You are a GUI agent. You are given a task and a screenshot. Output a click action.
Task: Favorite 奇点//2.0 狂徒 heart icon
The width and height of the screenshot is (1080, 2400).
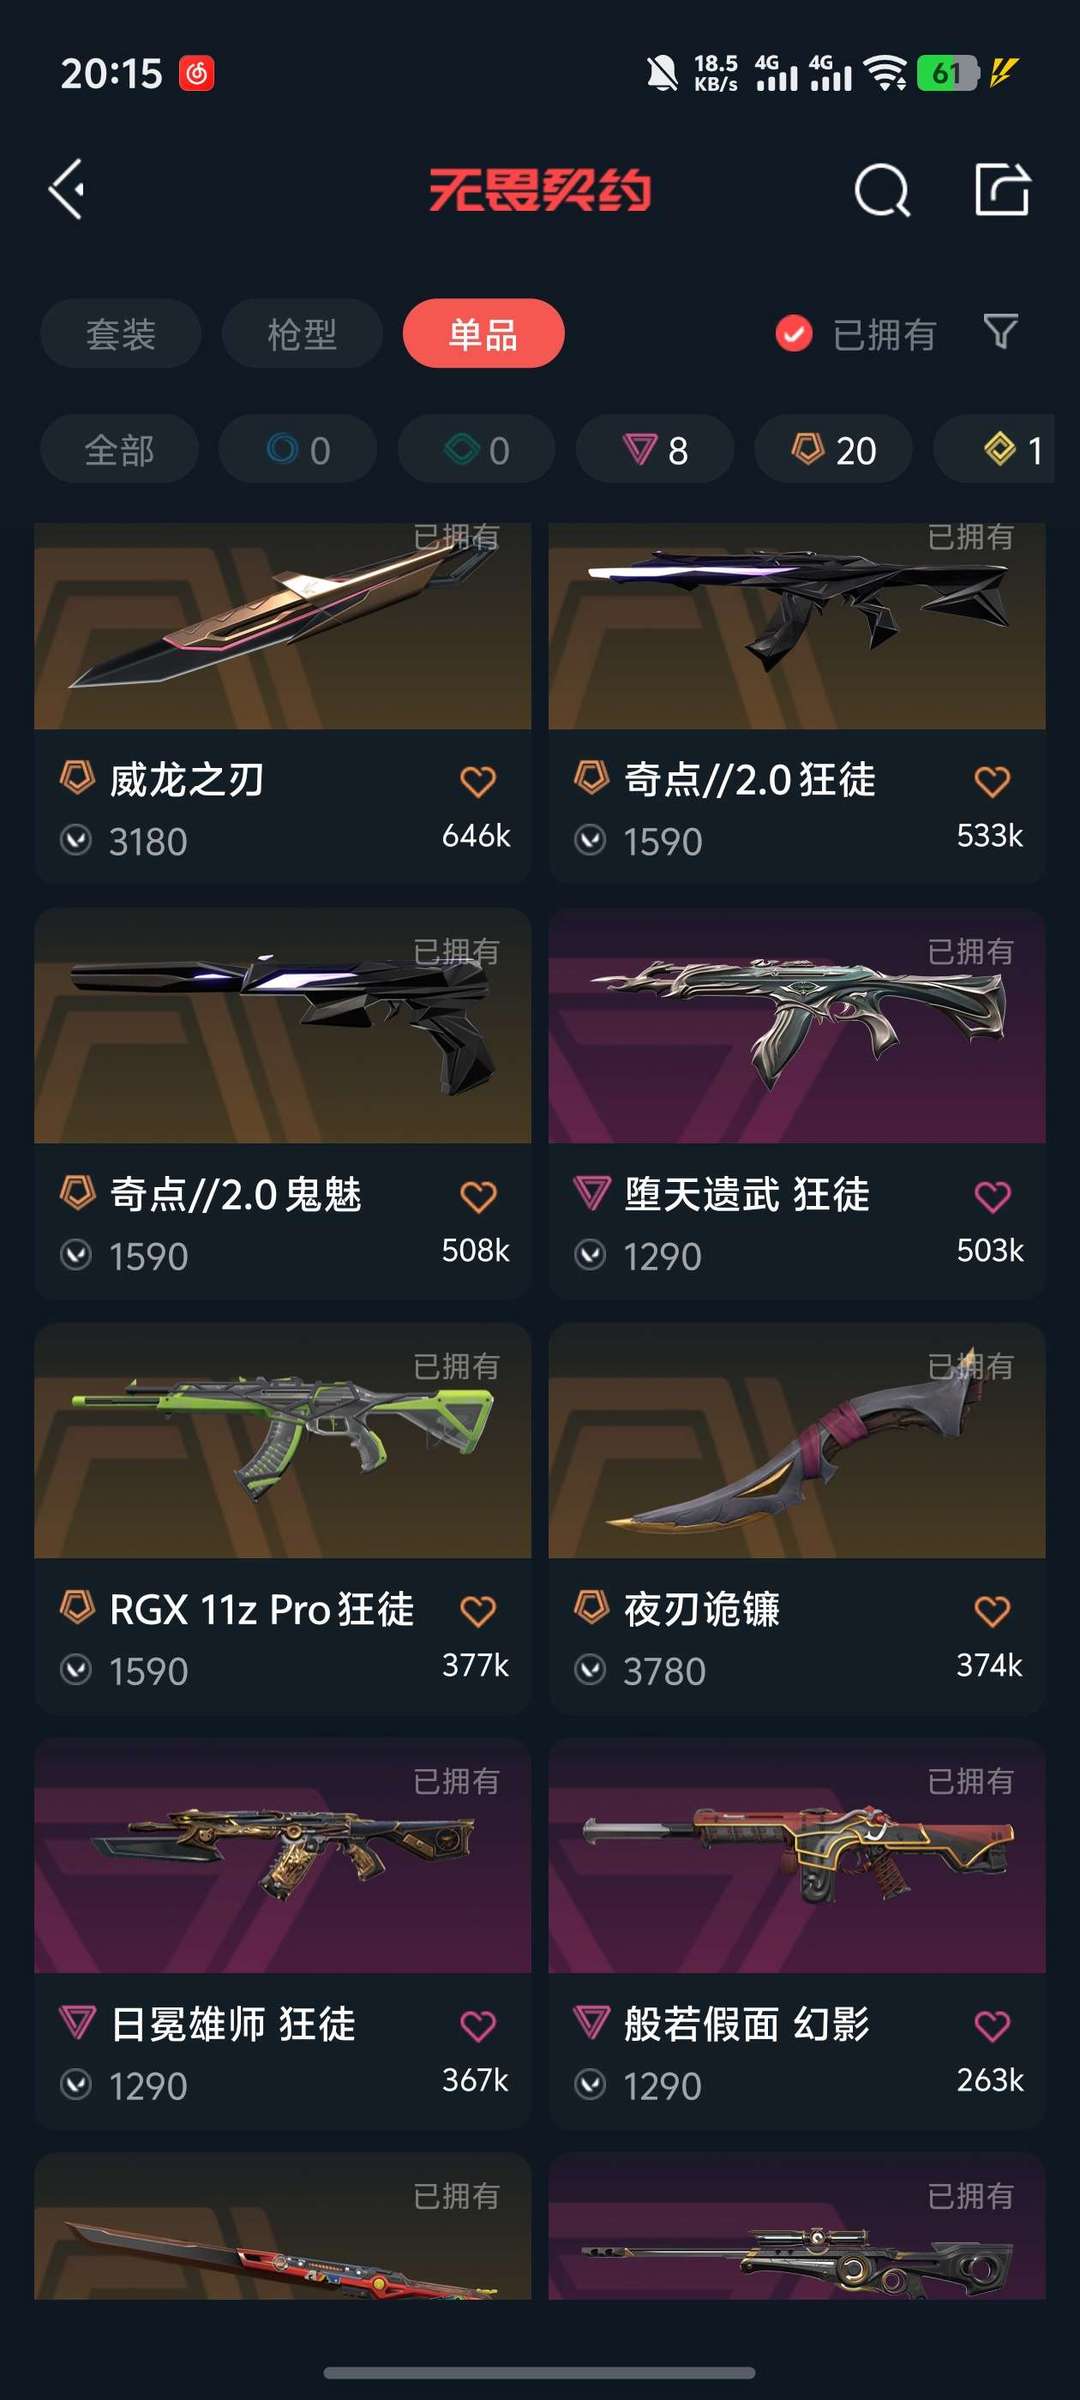point(992,781)
